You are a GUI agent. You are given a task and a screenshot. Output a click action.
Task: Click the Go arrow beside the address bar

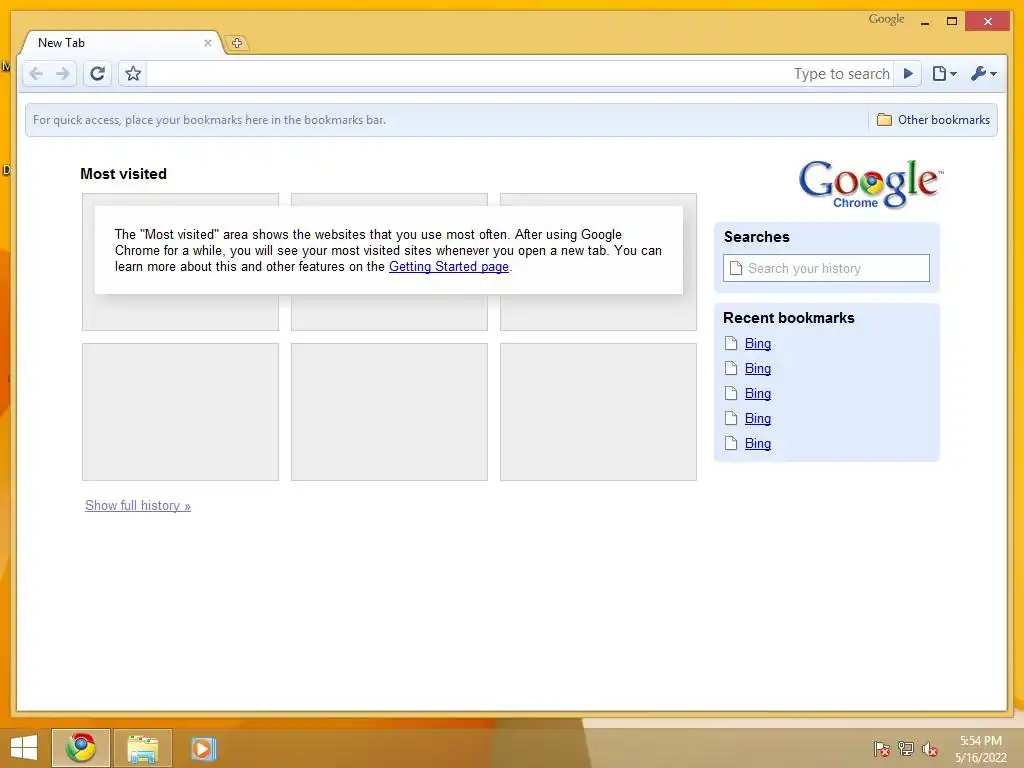tap(908, 74)
